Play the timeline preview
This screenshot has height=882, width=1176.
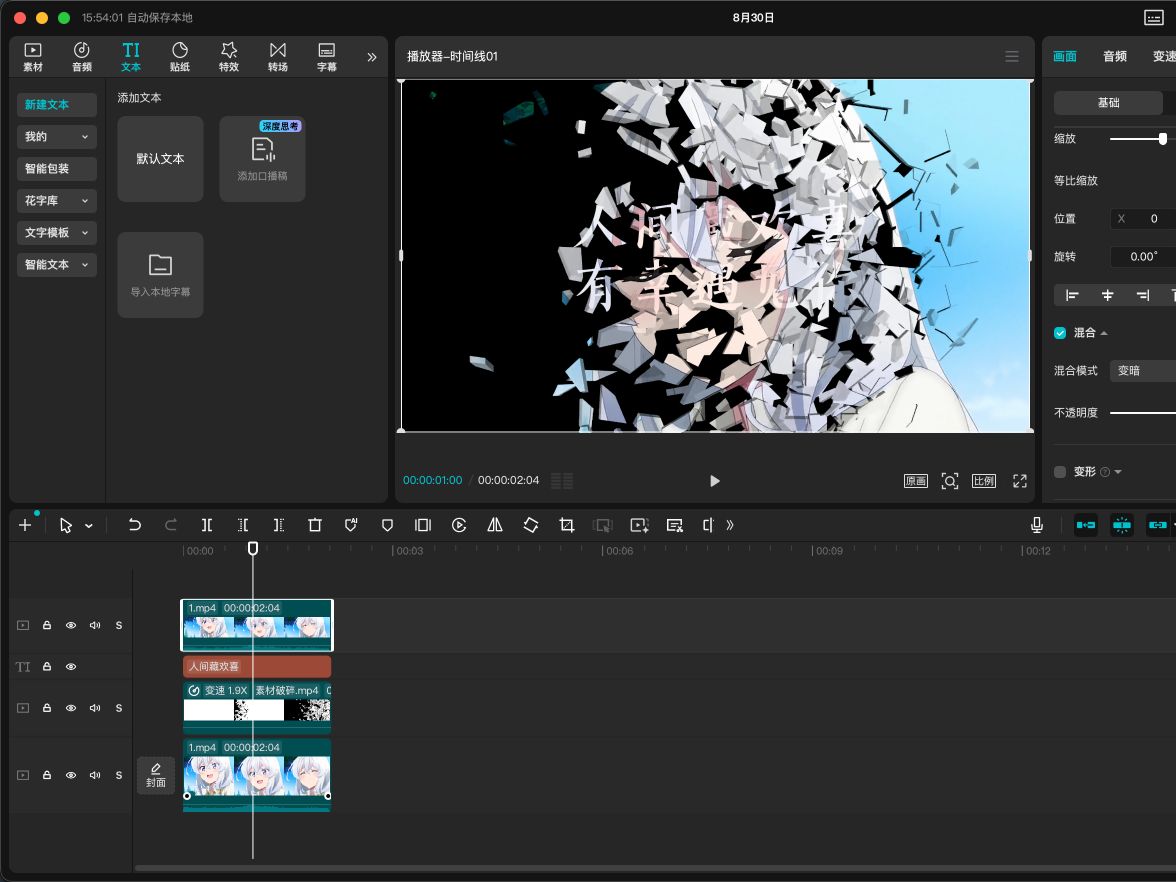pyautogui.click(x=714, y=481)
